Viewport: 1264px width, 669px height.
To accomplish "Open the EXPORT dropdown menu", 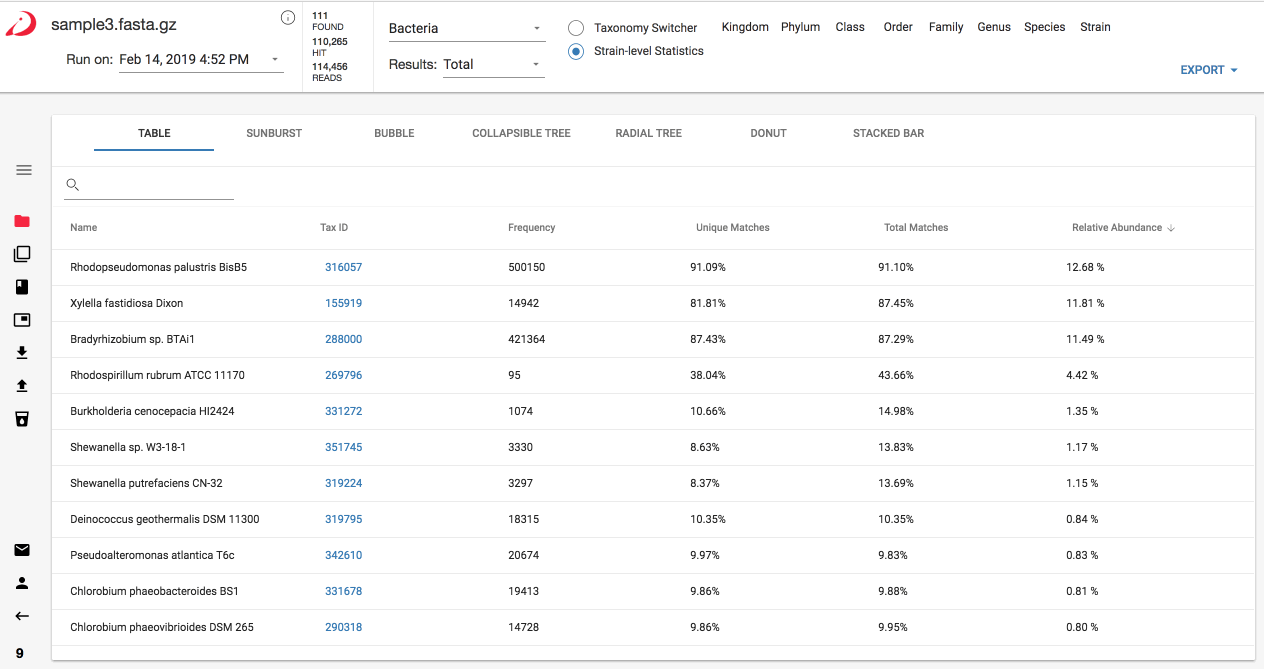I will (x=1209, y=70).
